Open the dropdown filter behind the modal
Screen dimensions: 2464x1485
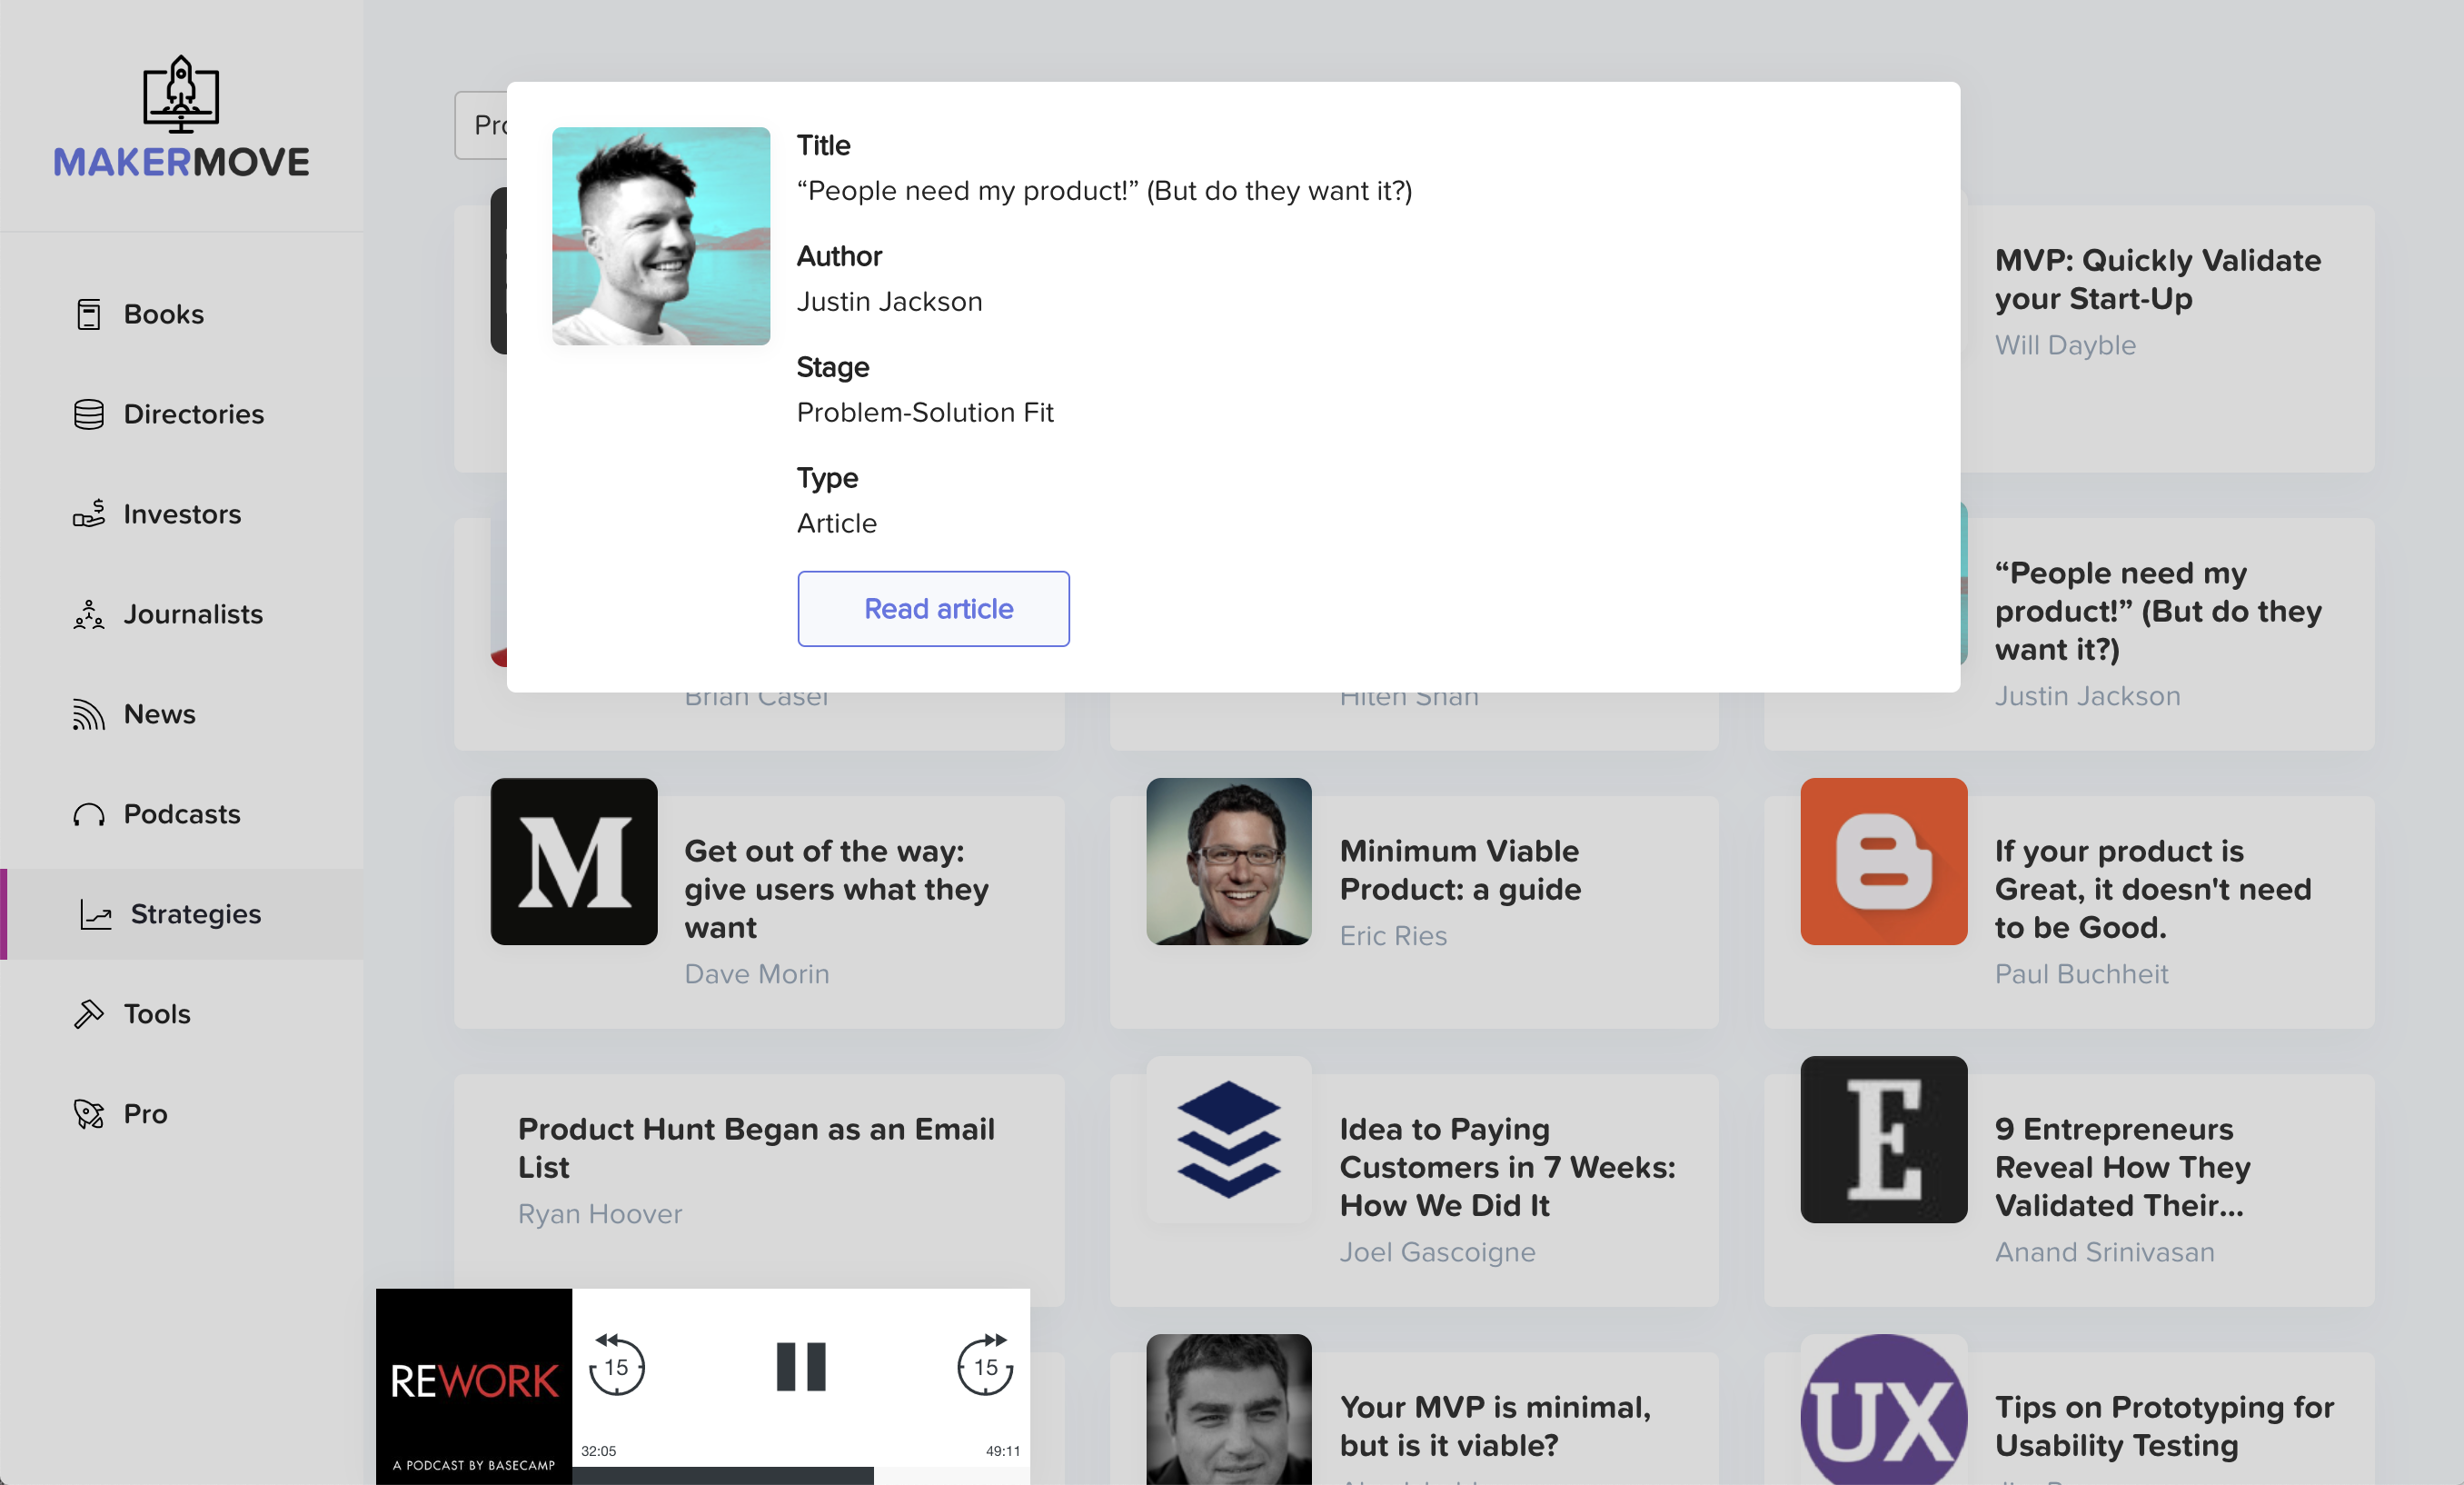tap(482, 125)
